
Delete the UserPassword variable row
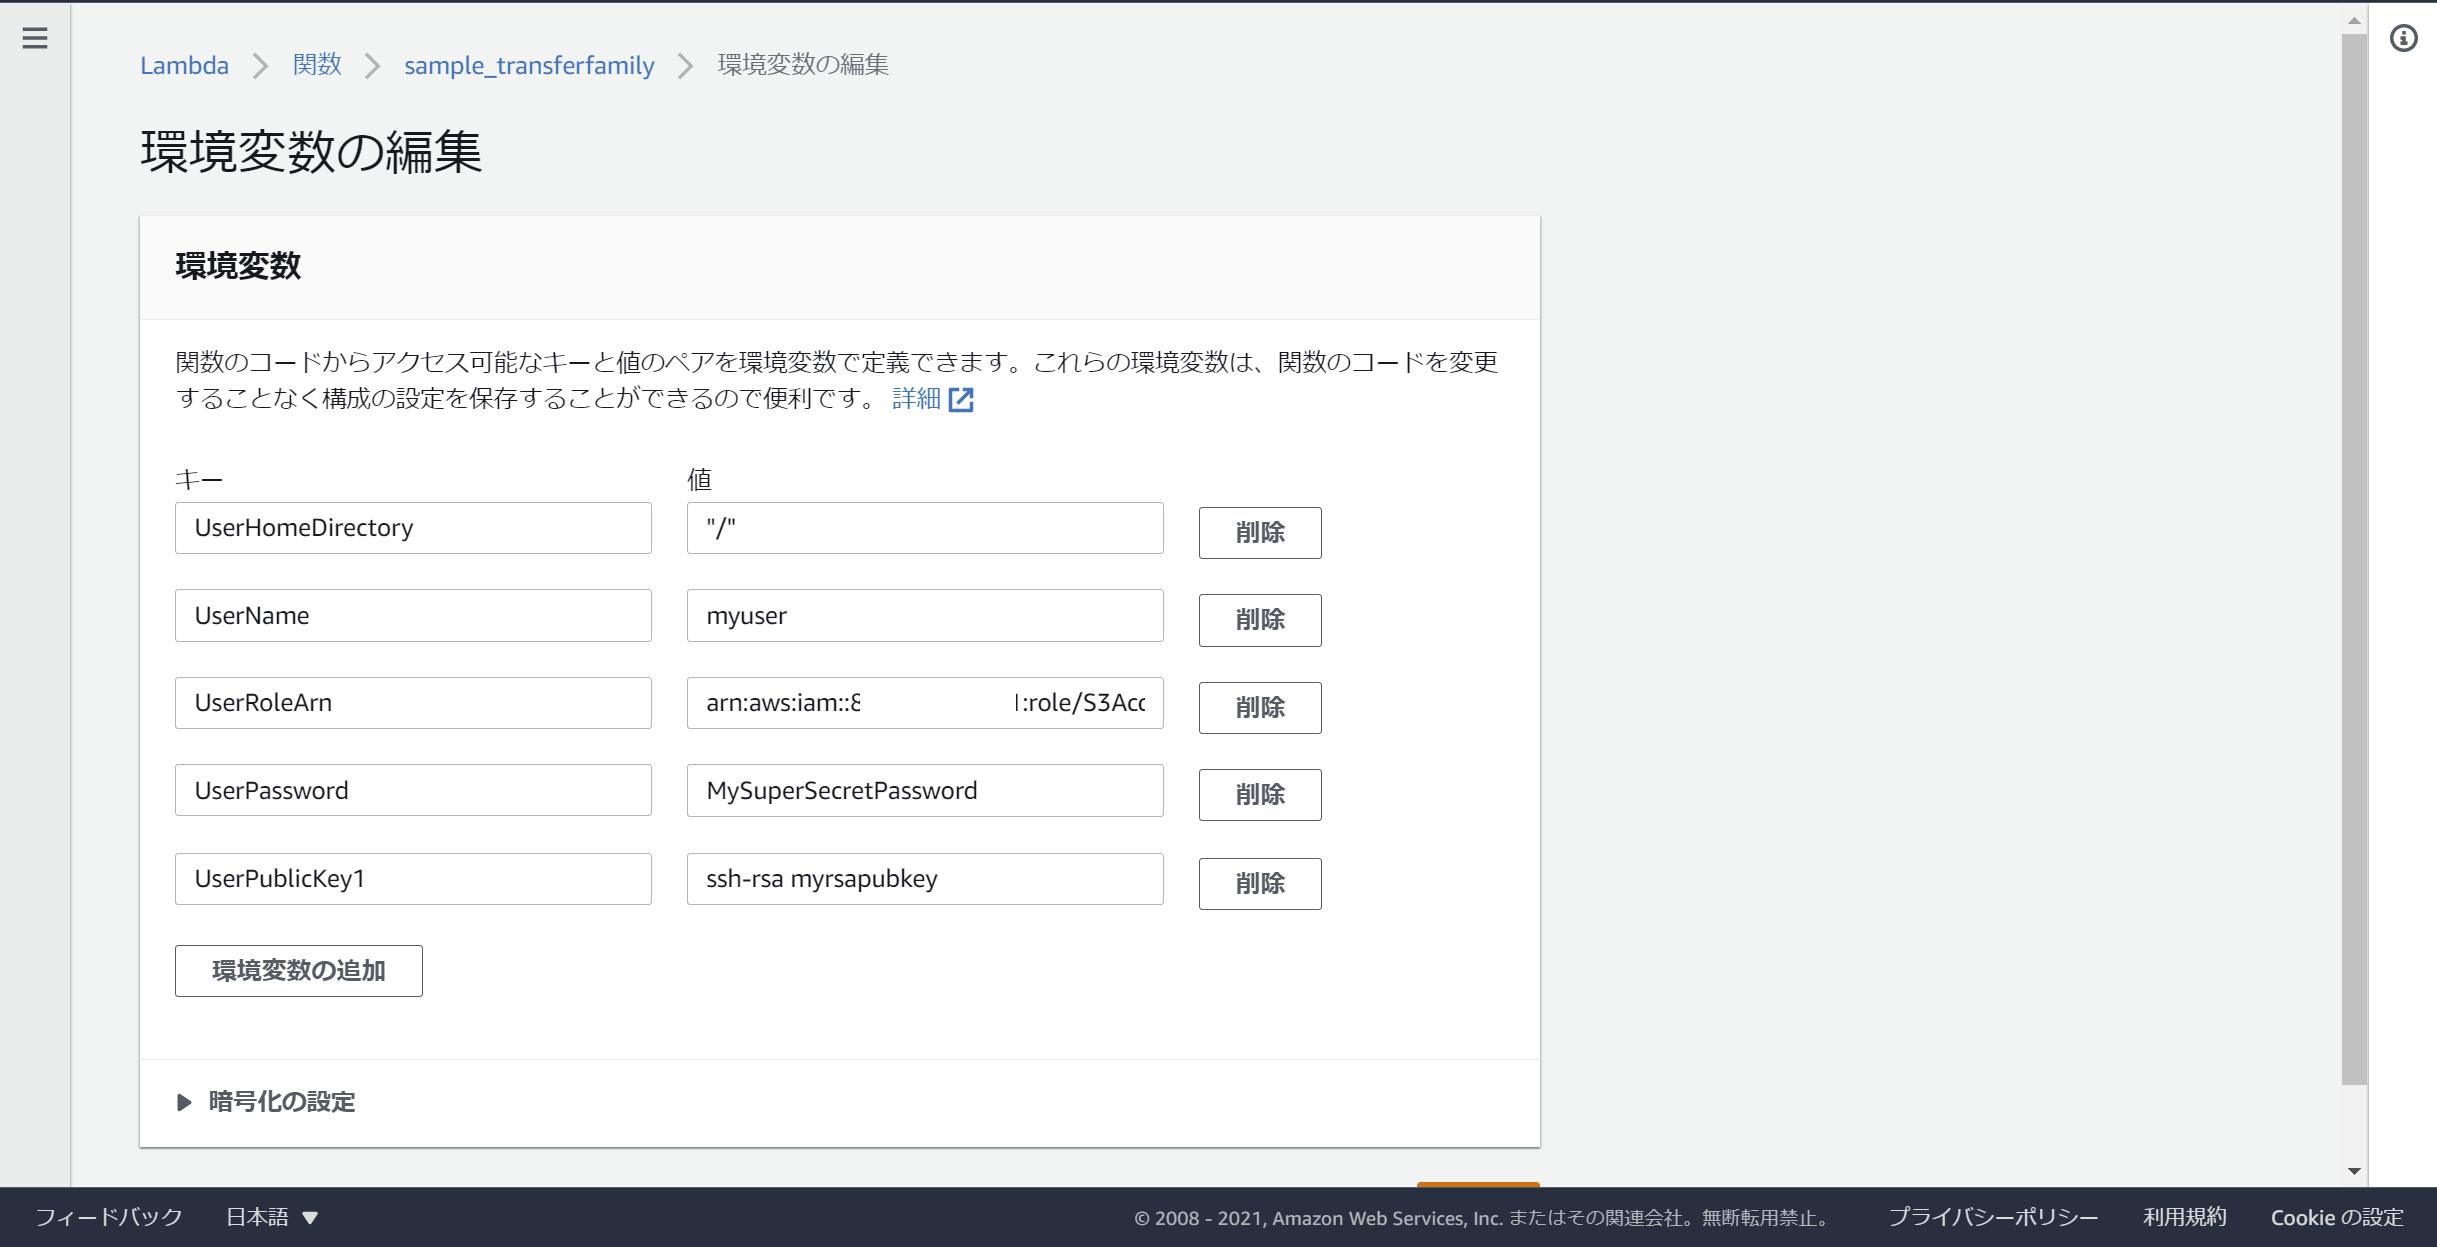pyautogui.click(x=1259, y=795)
